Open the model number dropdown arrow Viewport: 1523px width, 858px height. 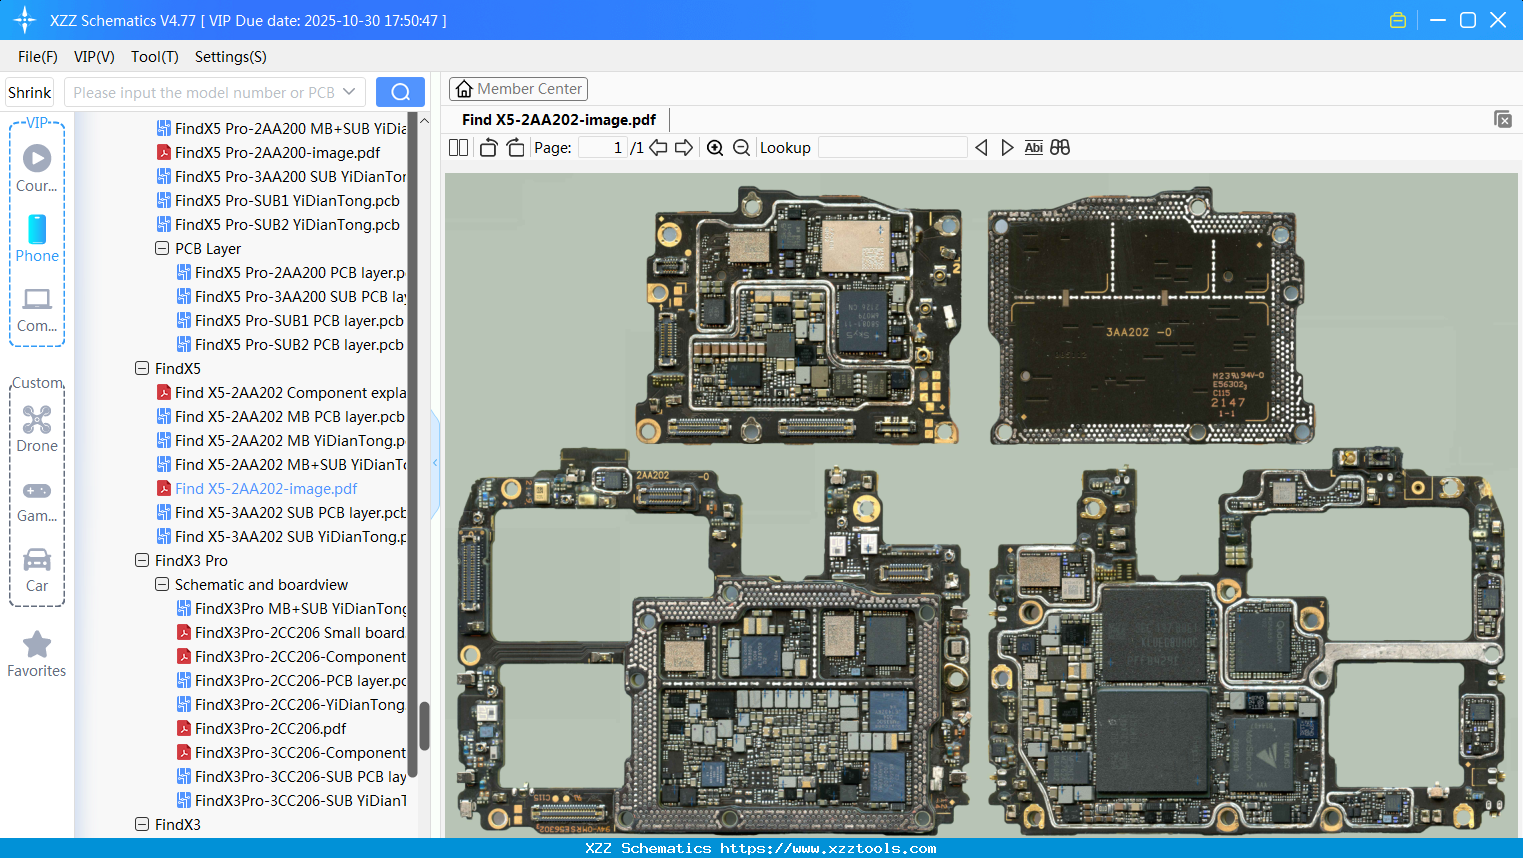(349, 92)
